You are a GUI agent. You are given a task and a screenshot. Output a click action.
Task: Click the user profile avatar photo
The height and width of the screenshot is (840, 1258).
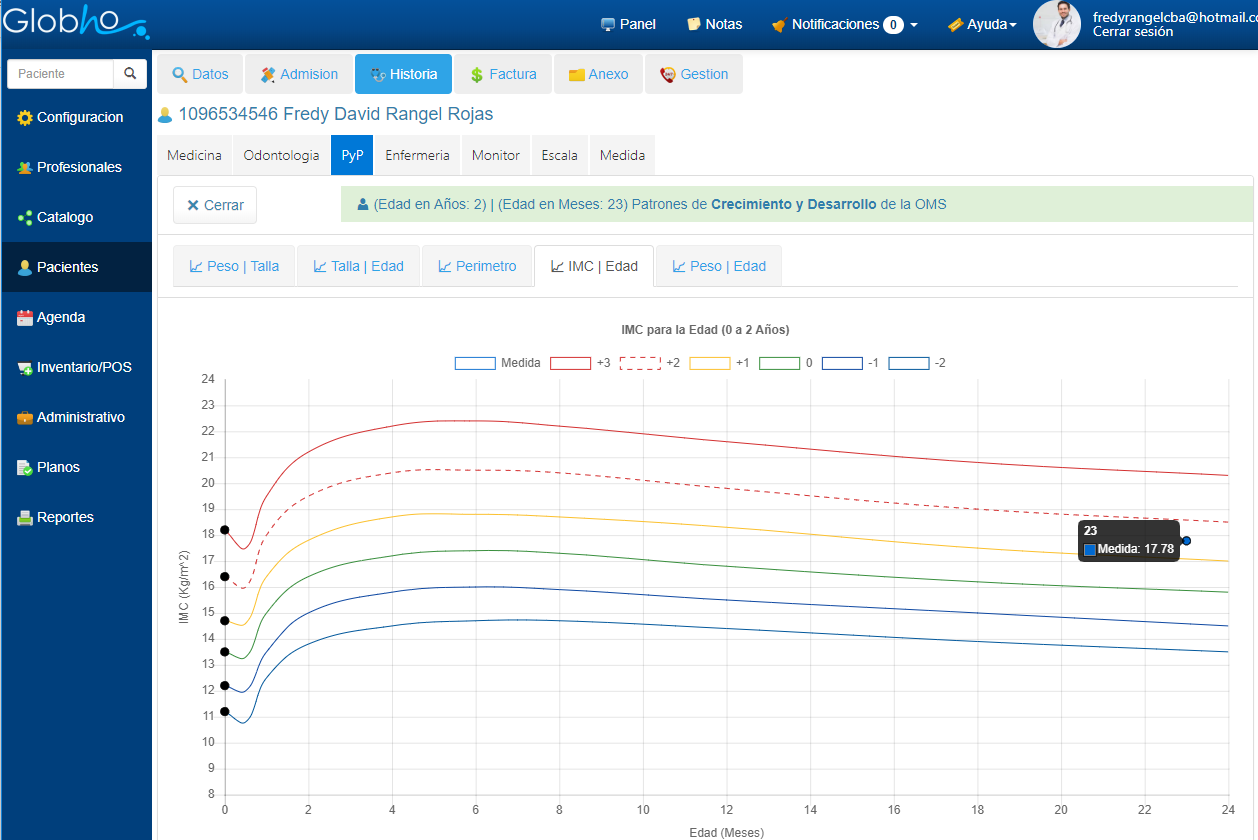click(1056, 24)
